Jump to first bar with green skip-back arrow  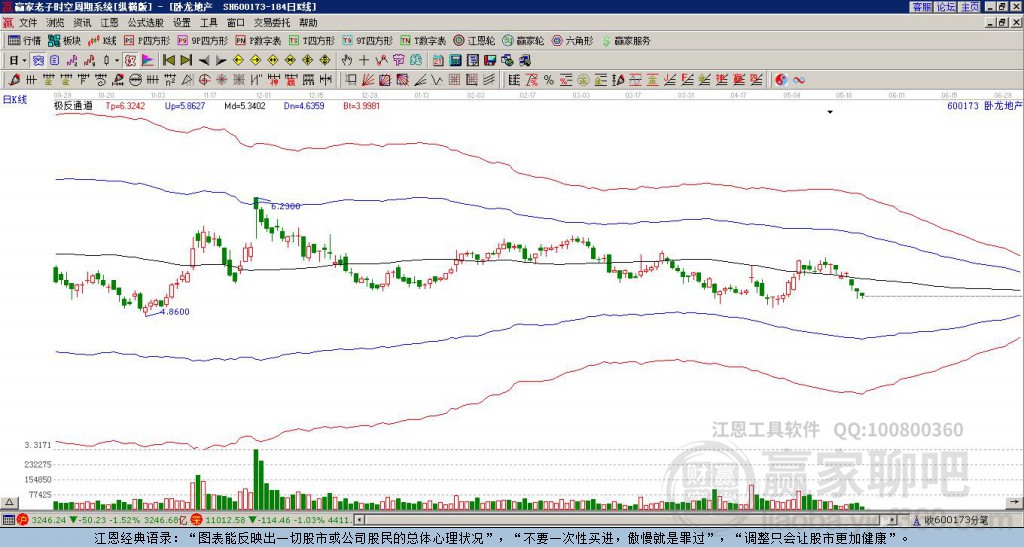pyautogui.click(x=169, y=60)
